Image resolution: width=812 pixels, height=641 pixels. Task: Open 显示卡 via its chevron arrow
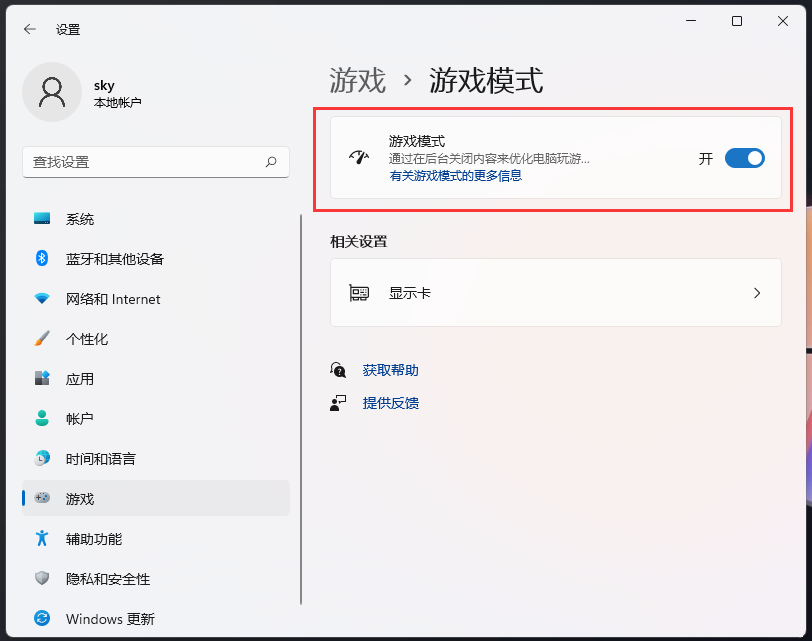[757, 292]
